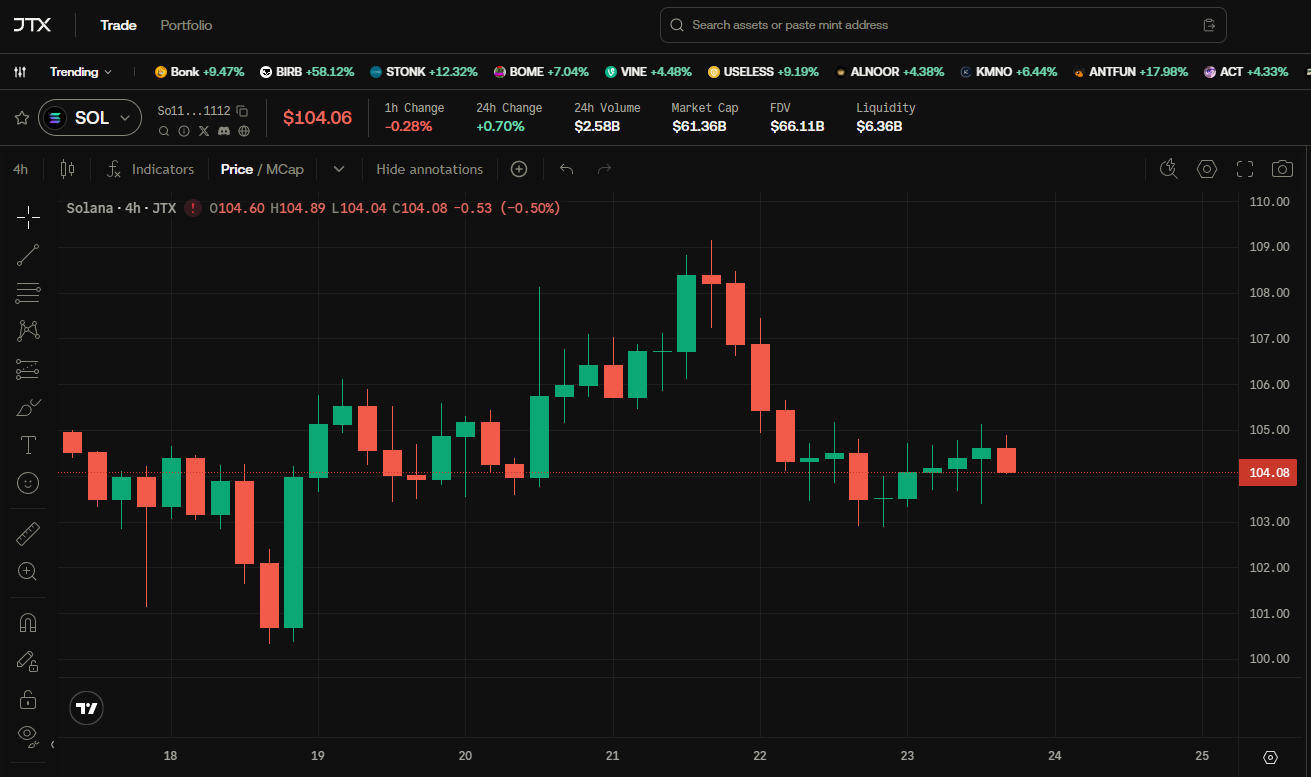1311x777 pixels.
Task: Select the trend line drawing tool
Action: coord(28,255)
